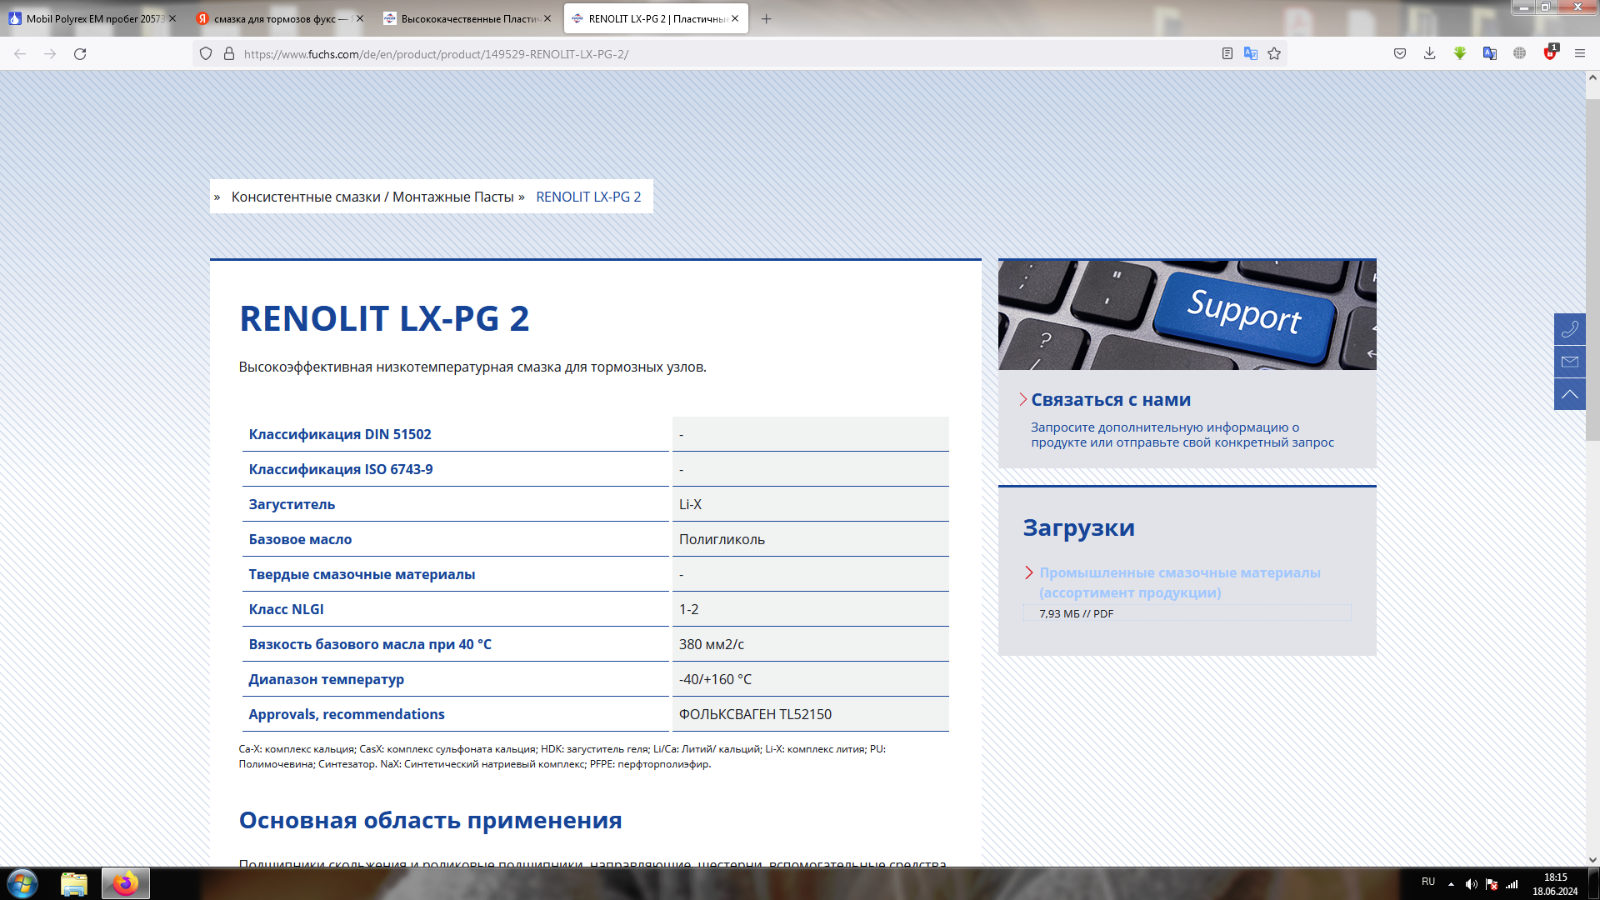The height and width of the screenshot is (900, 1600).
Task: Select the RENOLIT LX-PG 2 tab
Action: tap(656, 19)
